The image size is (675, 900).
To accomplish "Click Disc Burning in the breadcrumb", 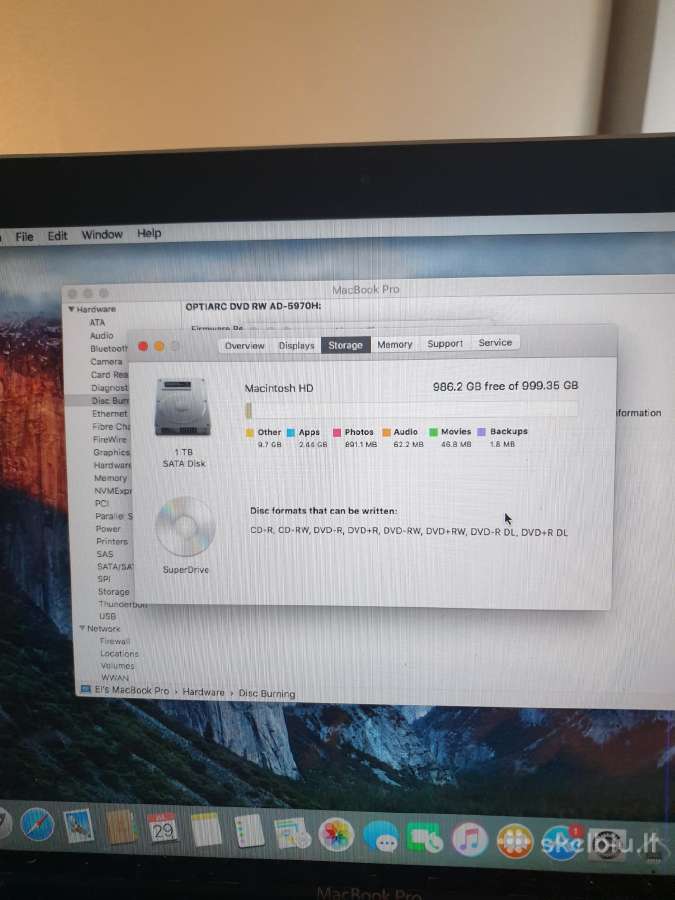I will pyautogui.click(x=267, y=693).
